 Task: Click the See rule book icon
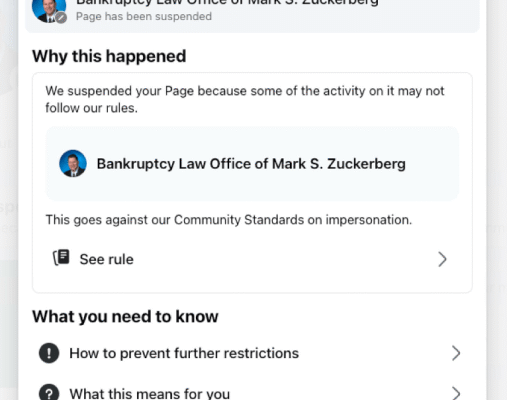[61, 258]
